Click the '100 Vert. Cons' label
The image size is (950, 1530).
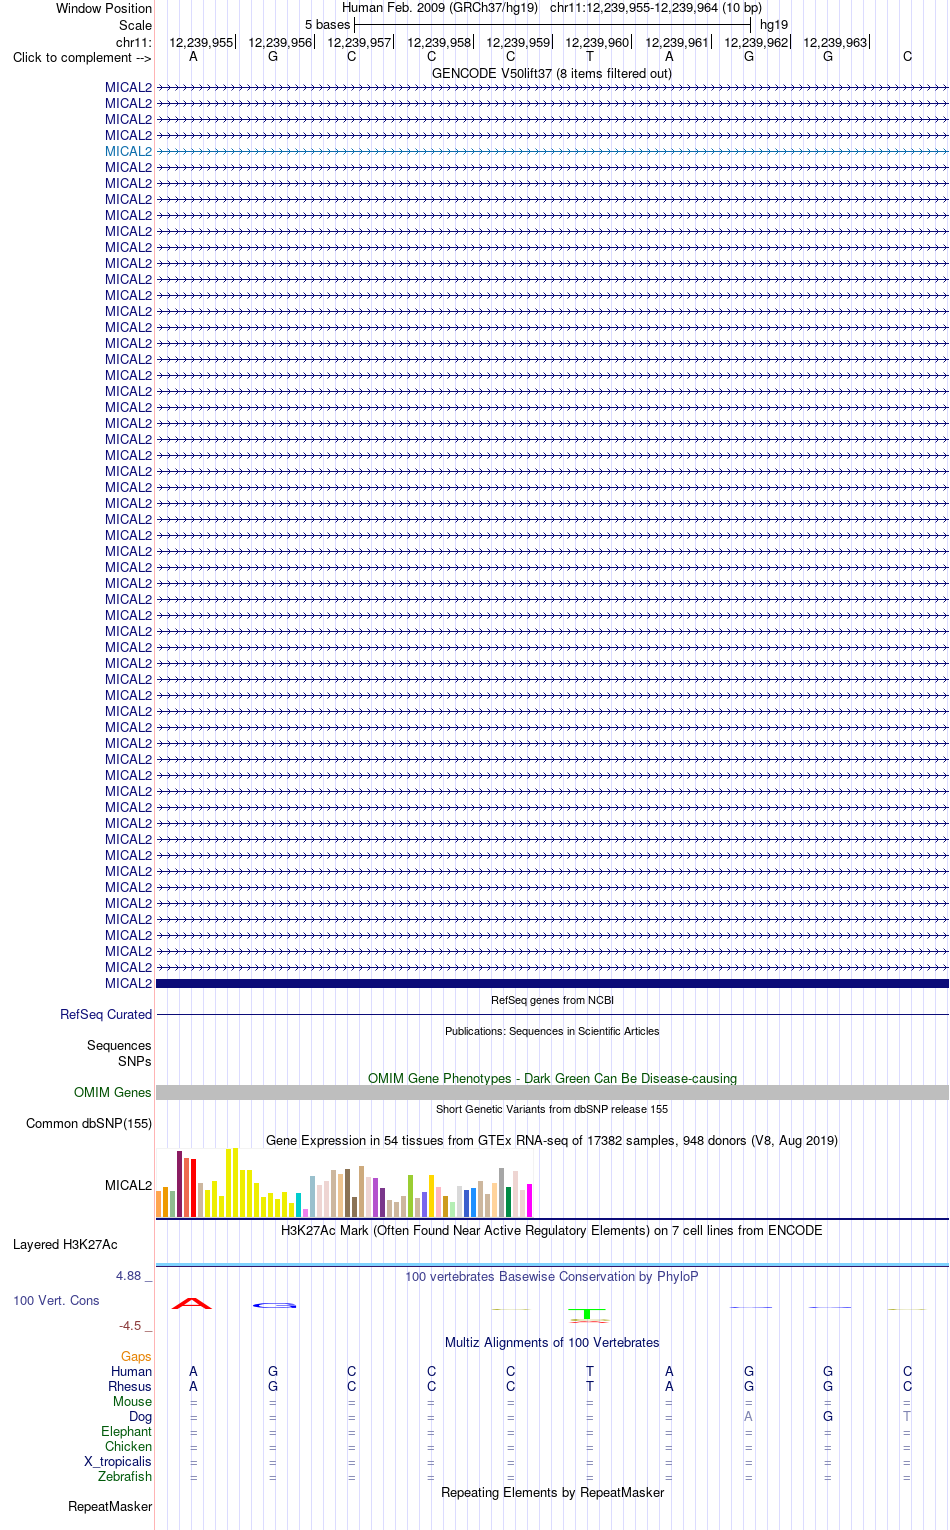pos(56,1300)
